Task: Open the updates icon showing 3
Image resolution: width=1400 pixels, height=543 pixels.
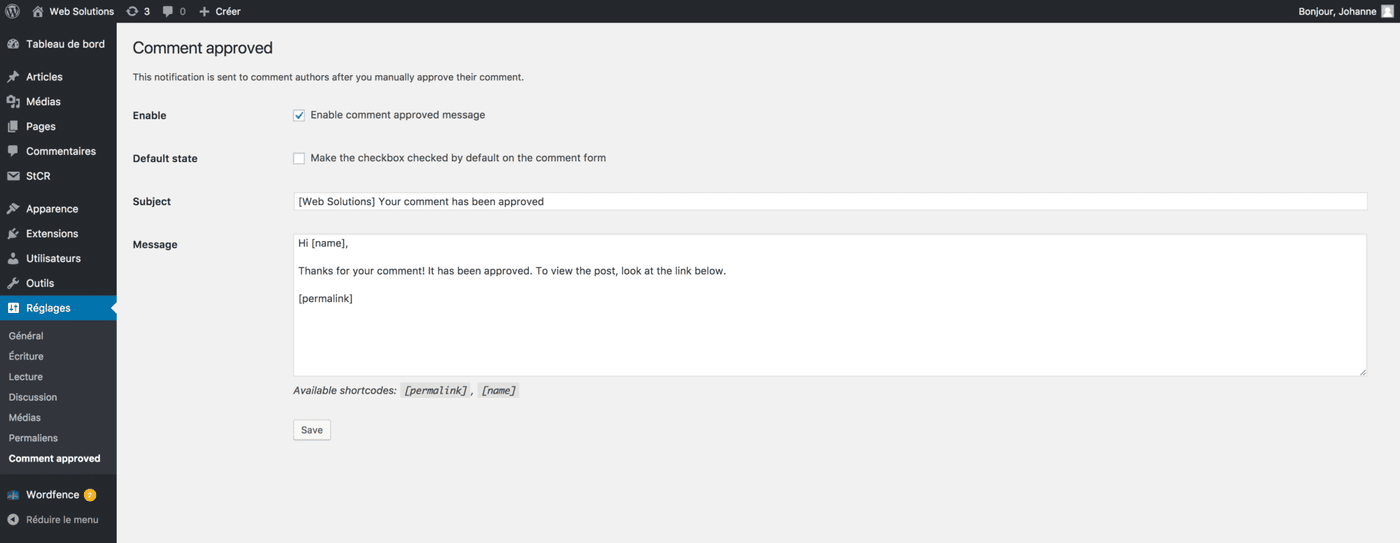Action: pos(132,11)
